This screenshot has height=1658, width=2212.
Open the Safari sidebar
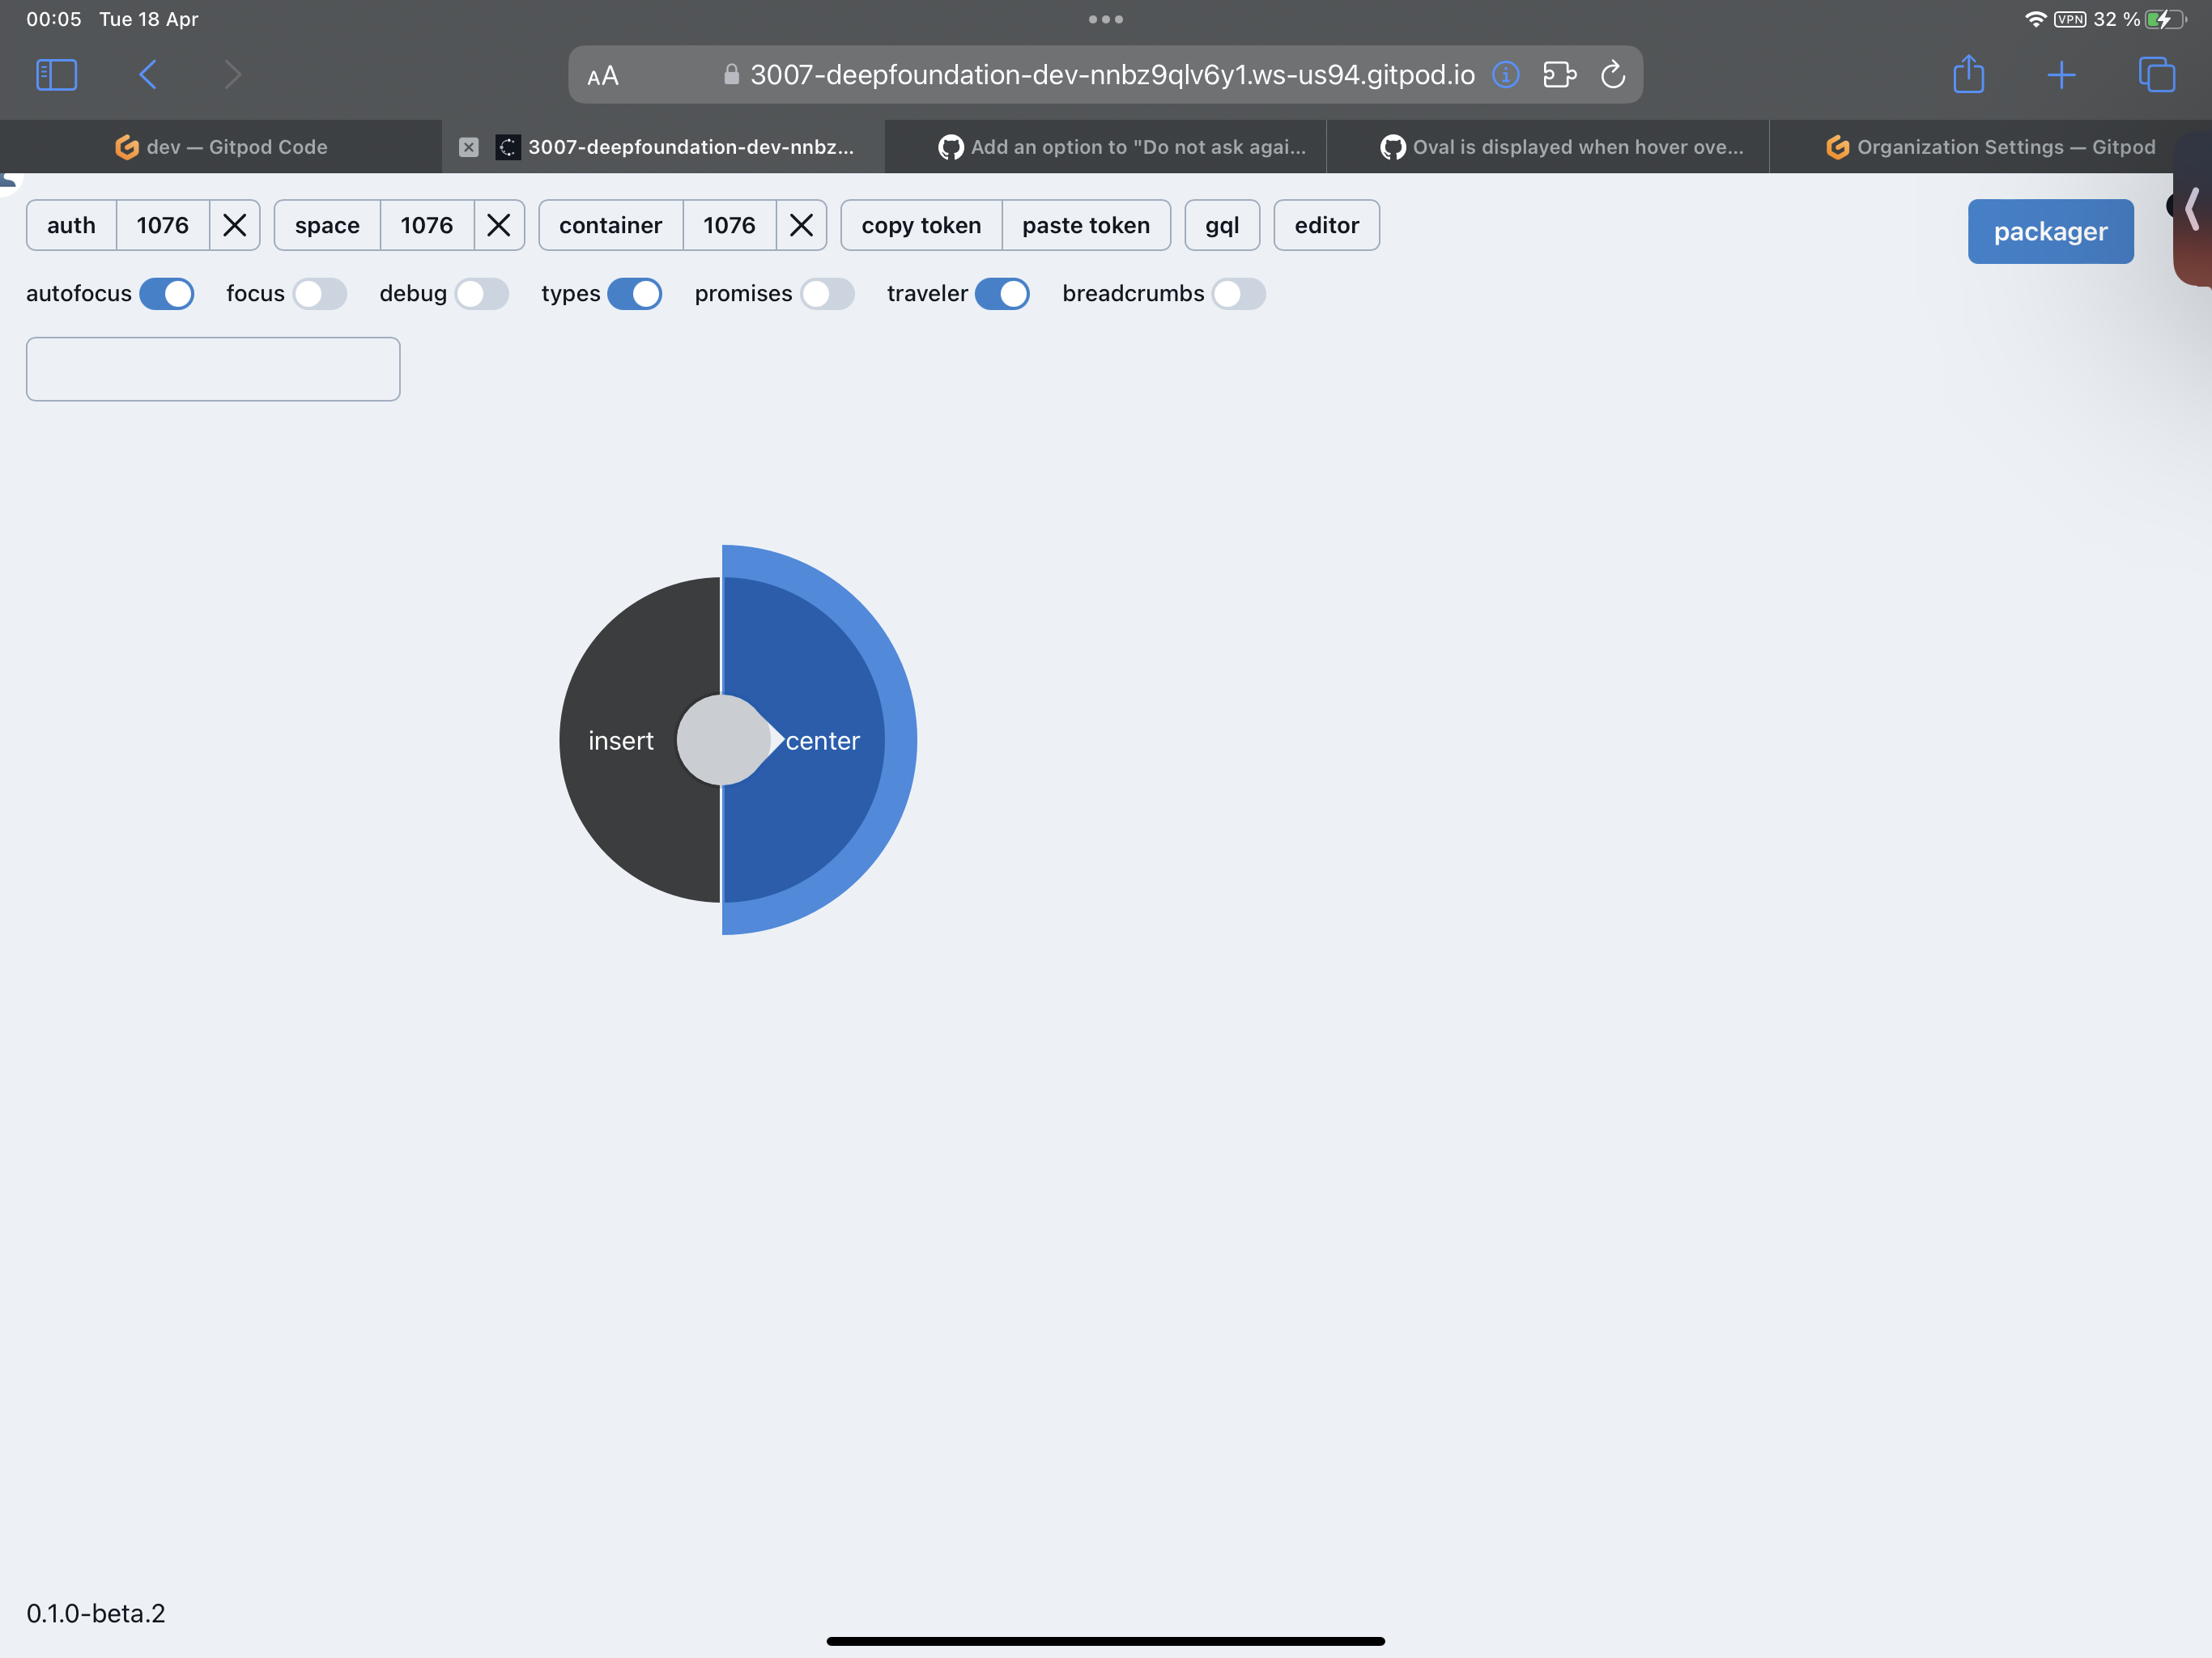(x=56, y=74)
